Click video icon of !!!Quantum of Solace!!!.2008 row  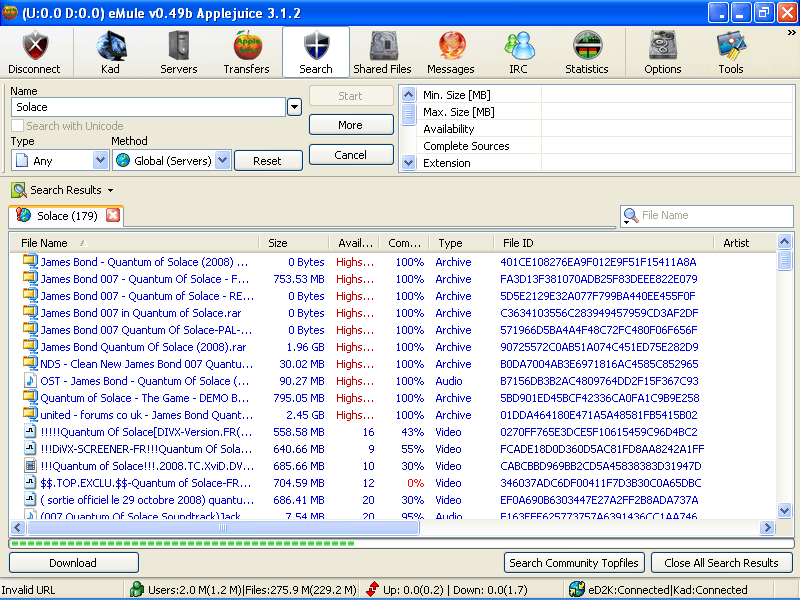coord(30,466)
